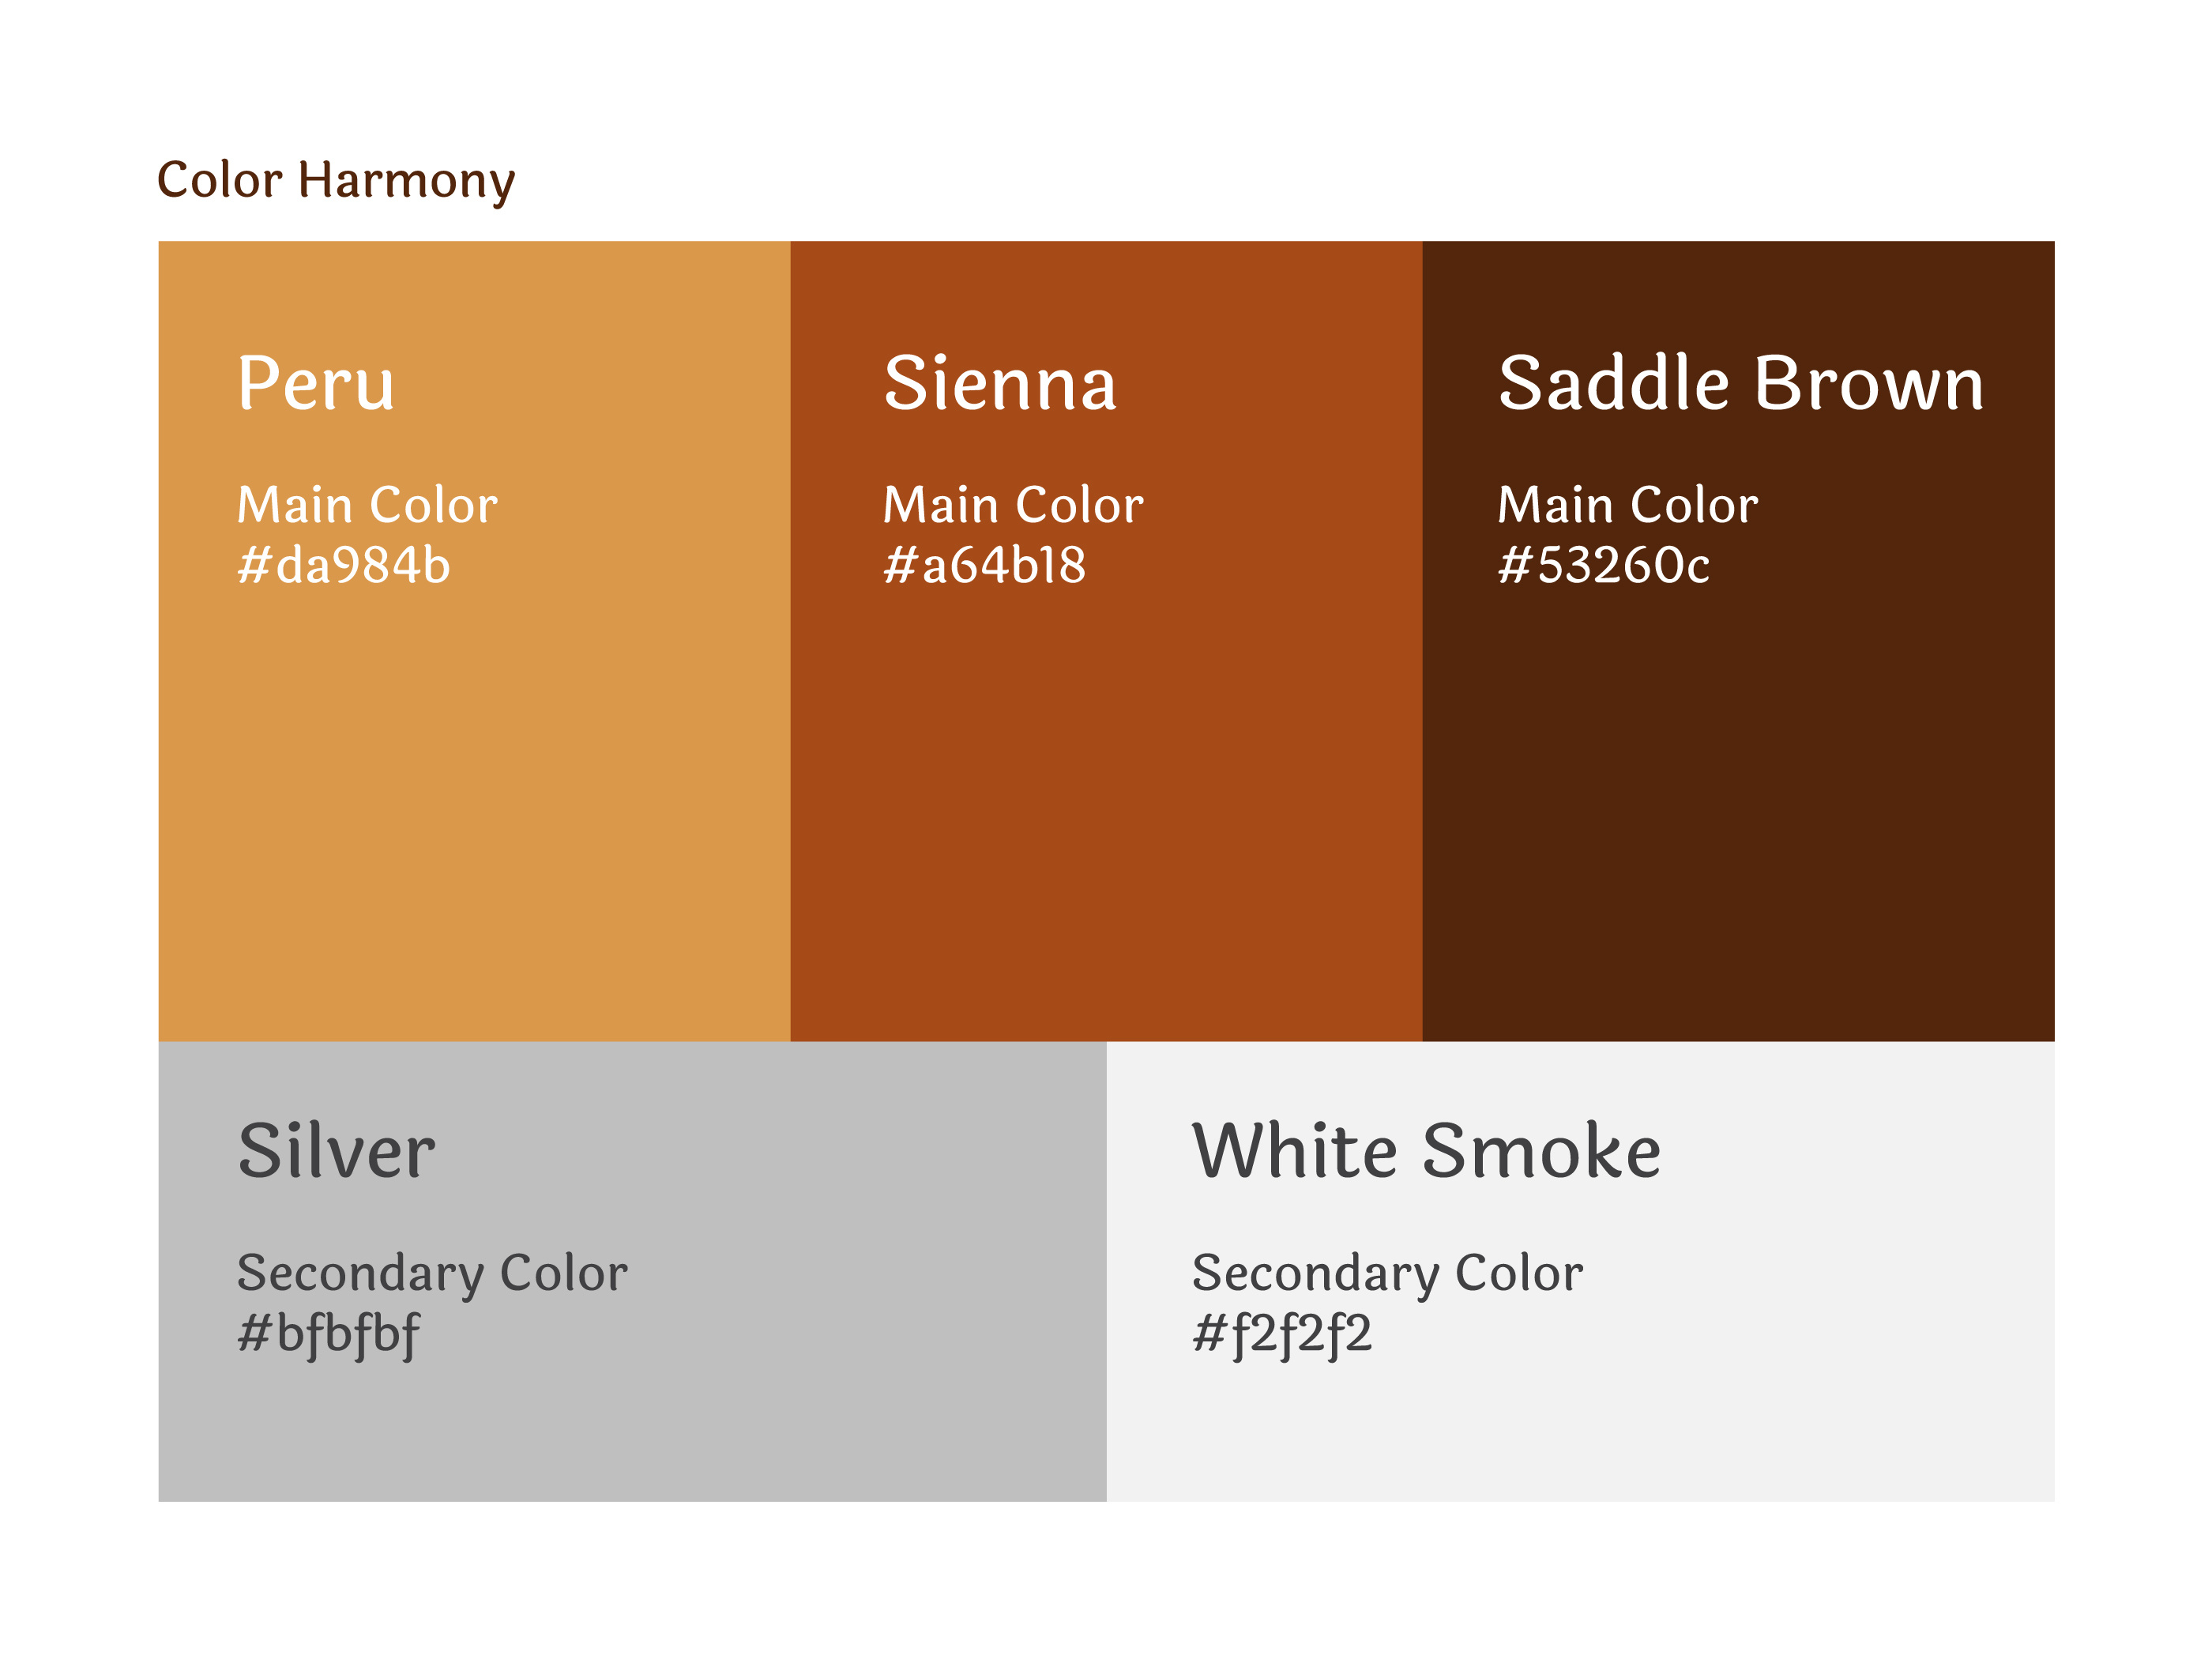Viewport: 2212px width, 1659px height.
Task: Click the Silver heading text
Action: pos(336,1150)
